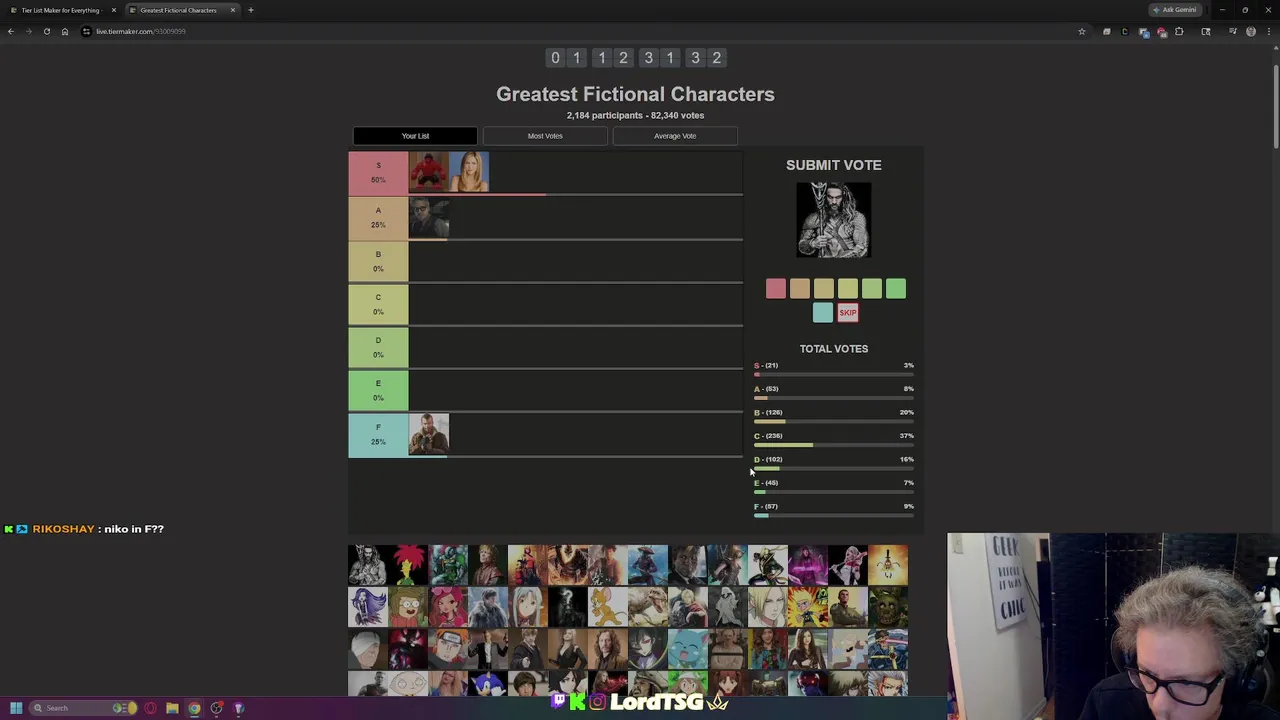Pick Jerry mouse thumbnail in pool
The image size is (1280, 720).
[x=607, y=606]
